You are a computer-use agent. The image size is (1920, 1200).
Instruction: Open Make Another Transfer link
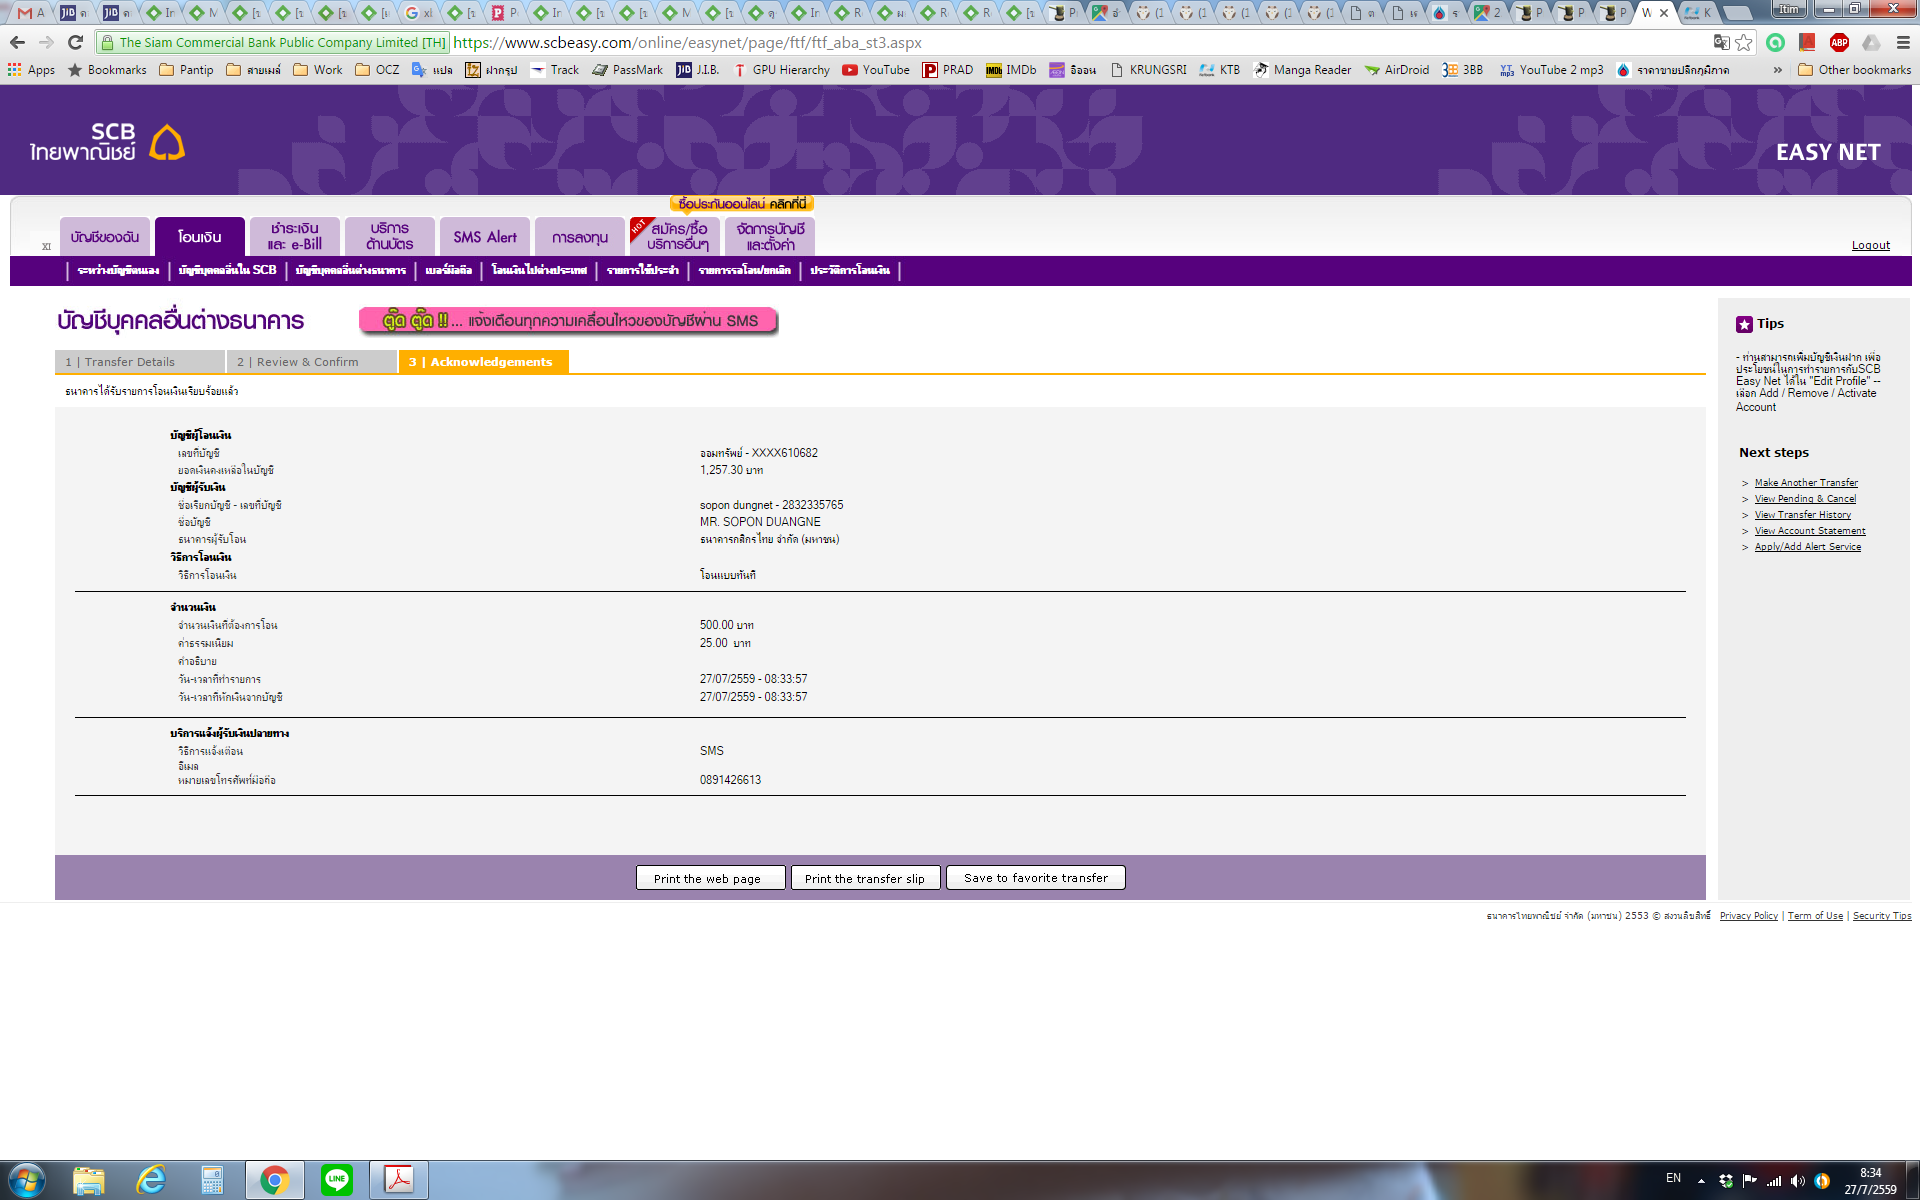coord(1806,483)
